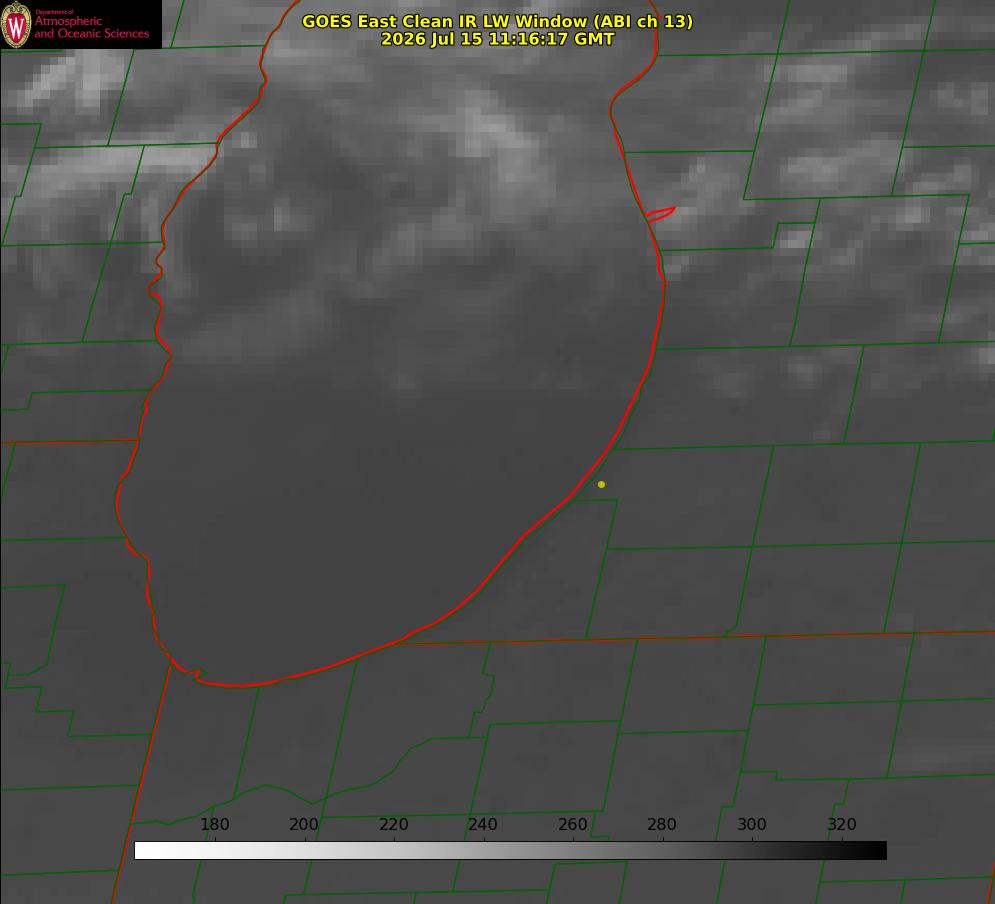Select the 220 colorbar tick label

tap(393, 824)
